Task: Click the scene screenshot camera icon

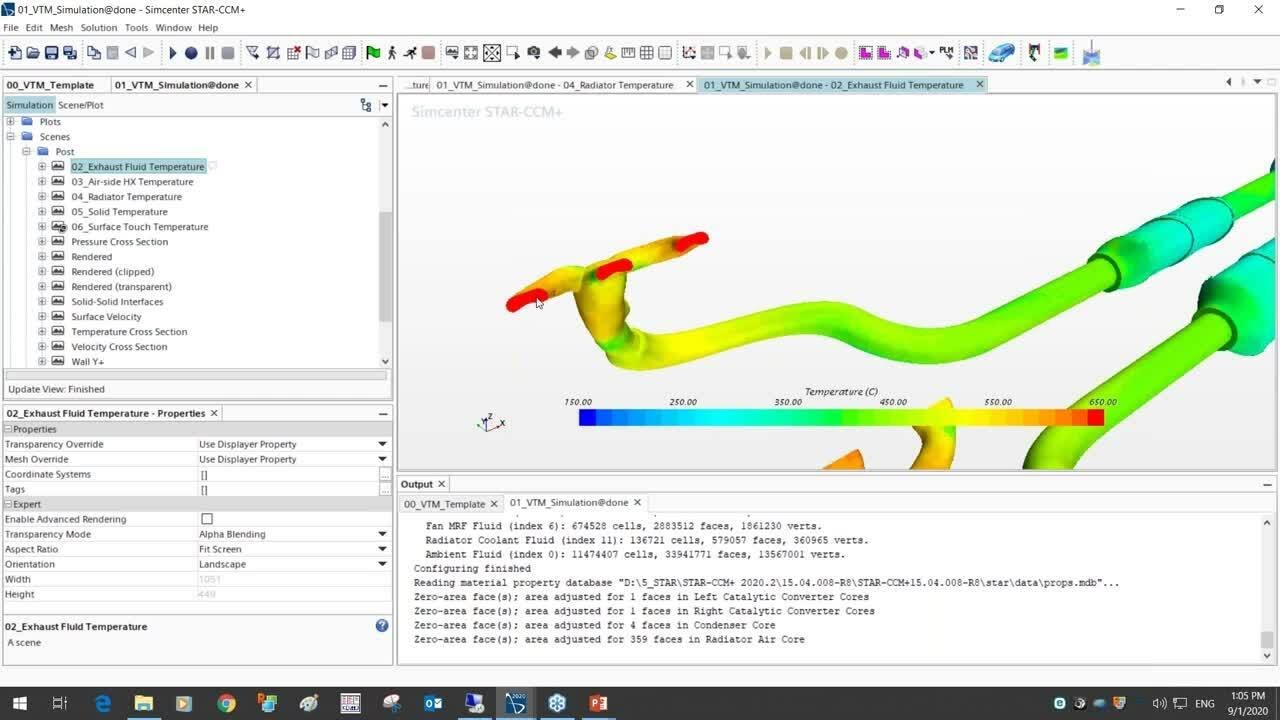Action: pos(534,53)
